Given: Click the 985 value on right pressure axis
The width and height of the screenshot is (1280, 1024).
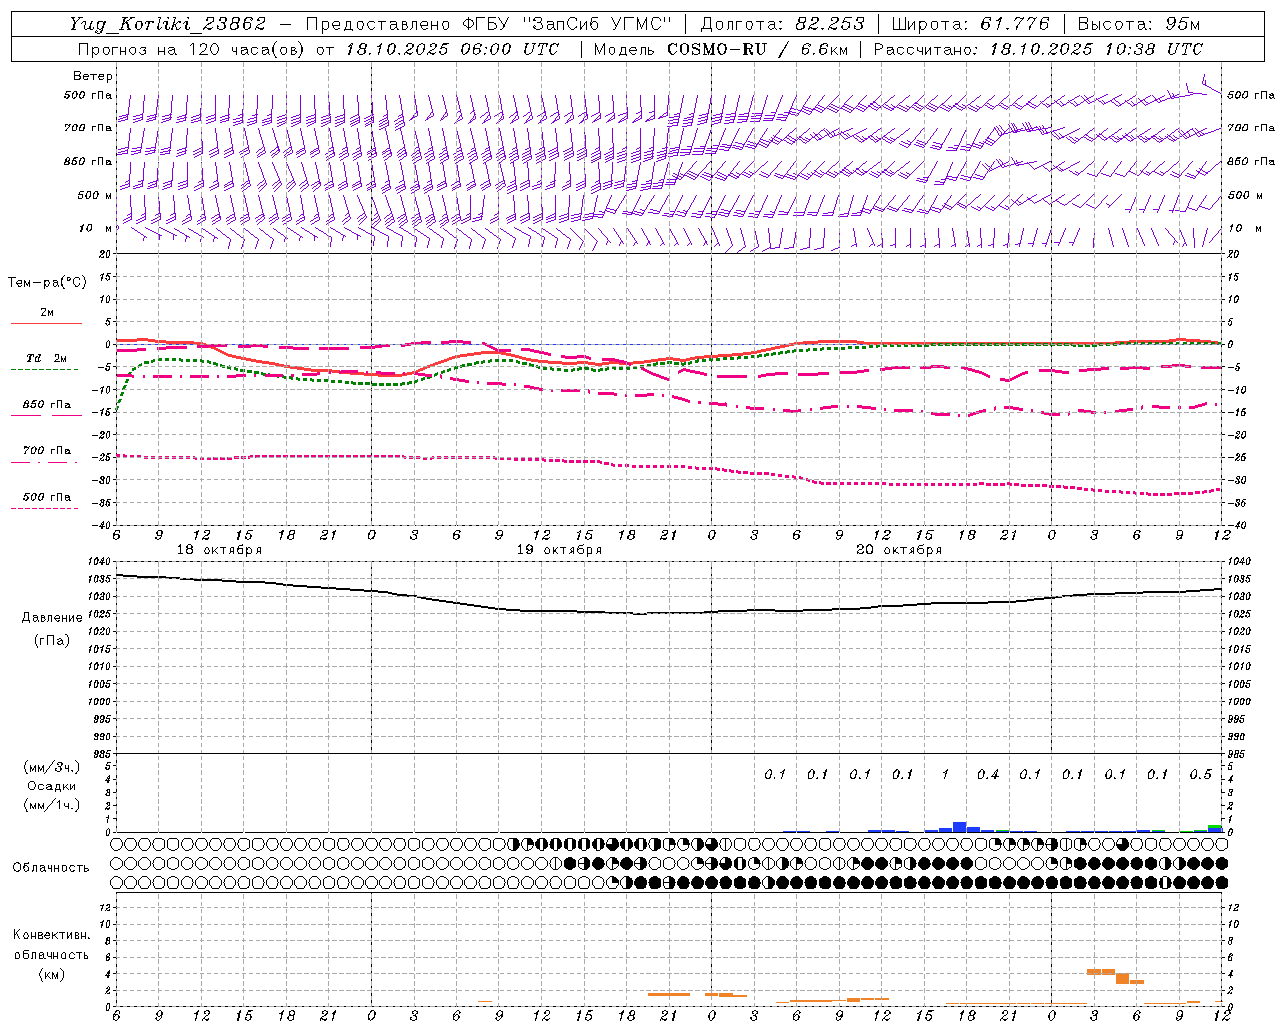Looking at the screenshot, I should tap(1239, 754).
